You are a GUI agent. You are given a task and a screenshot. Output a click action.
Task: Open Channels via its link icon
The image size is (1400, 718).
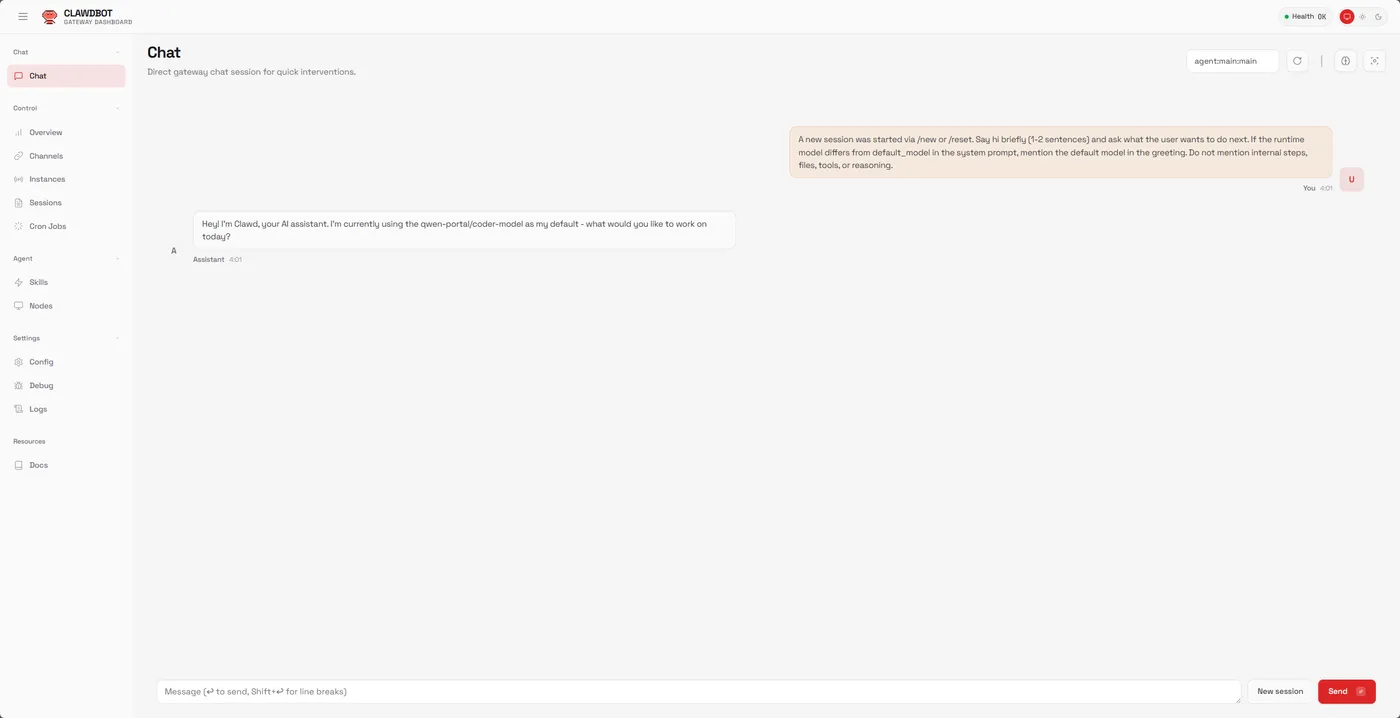19,156
